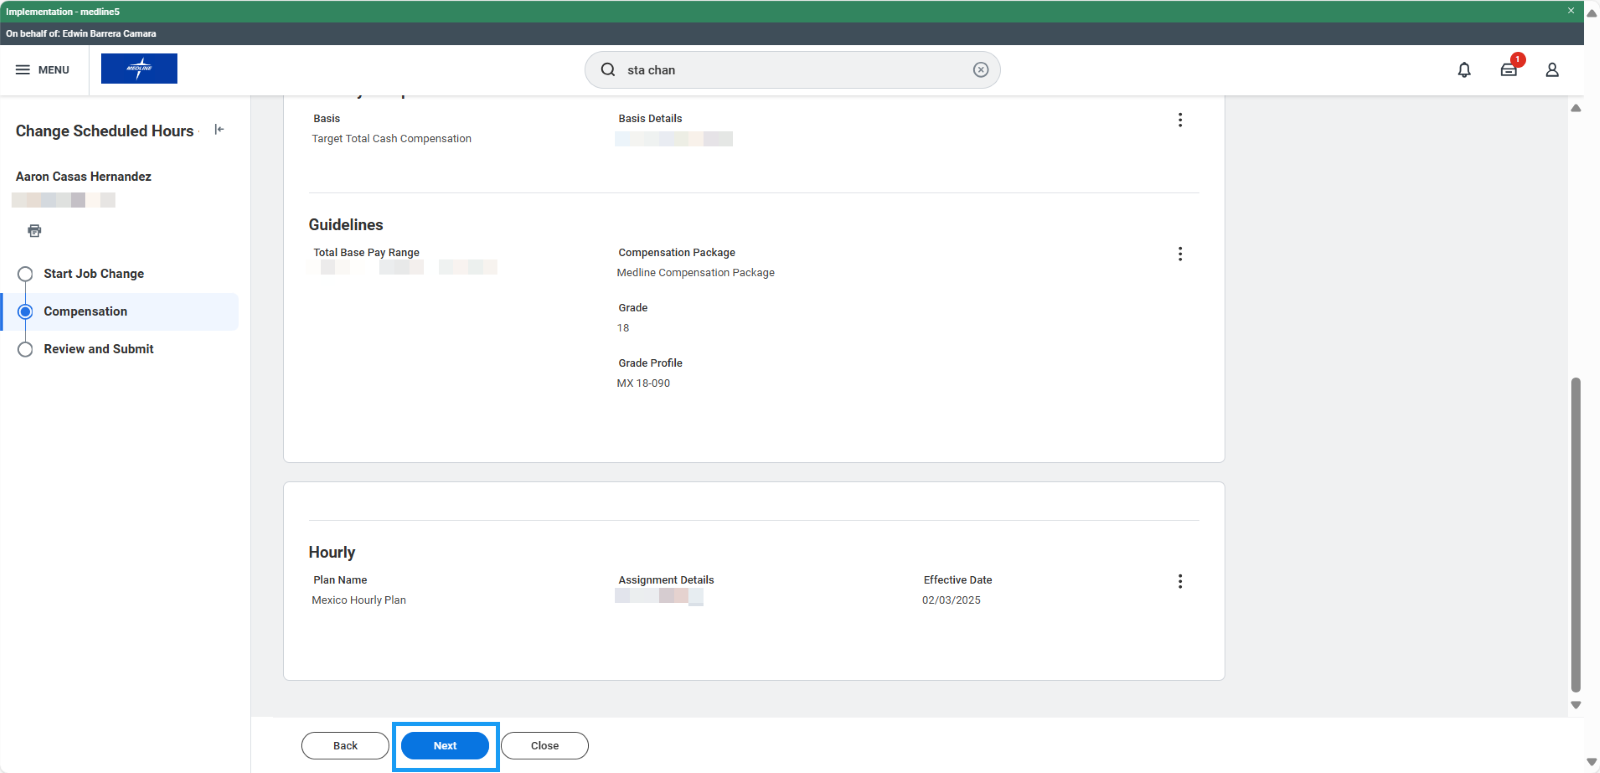This screenshot has height=773, width=1600.
Task: Open the notifications bell icon
Action: (1464, 70)
